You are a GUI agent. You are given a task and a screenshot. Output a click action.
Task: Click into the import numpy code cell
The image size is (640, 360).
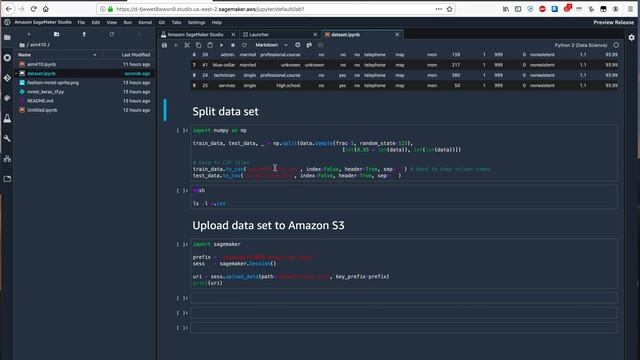pyautogui.click(x=403, y=153)
